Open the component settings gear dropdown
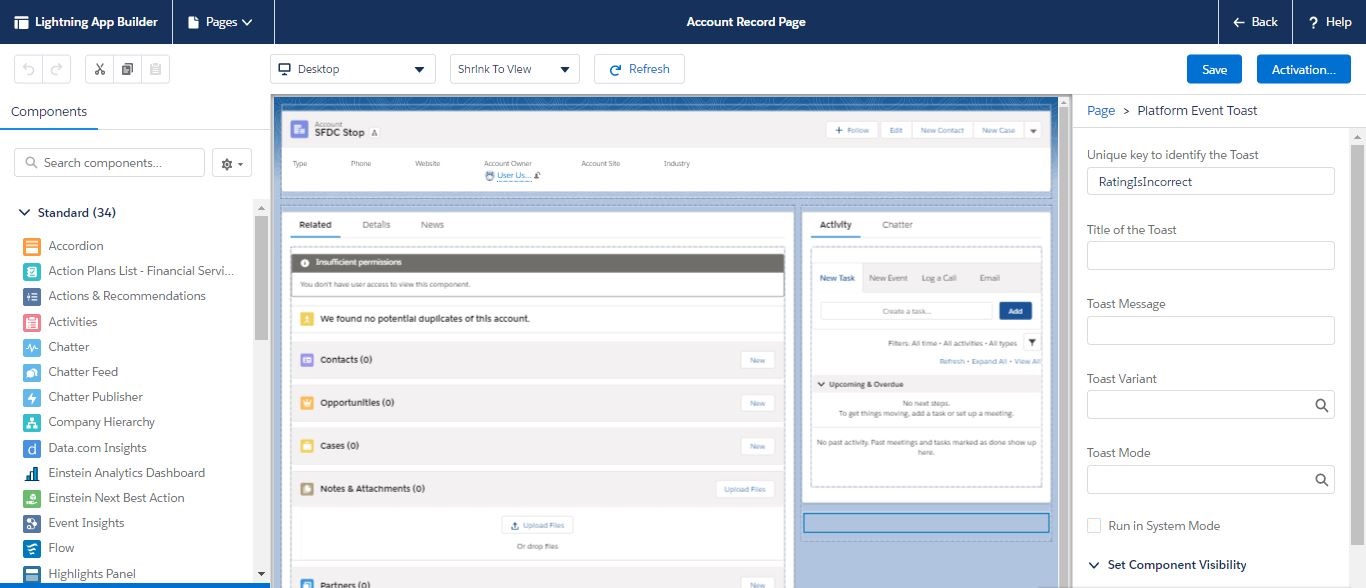Image resolution: width=1366 pixels, height=588 pixels. click(232, 163)
